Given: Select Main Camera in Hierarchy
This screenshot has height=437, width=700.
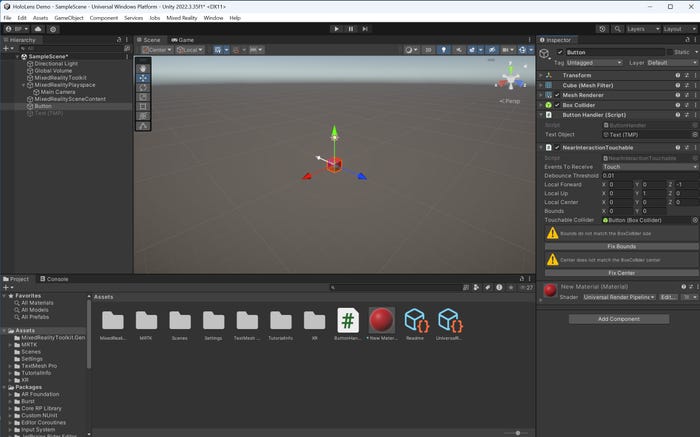Looking at the screenshot, I should click(57, 92).
